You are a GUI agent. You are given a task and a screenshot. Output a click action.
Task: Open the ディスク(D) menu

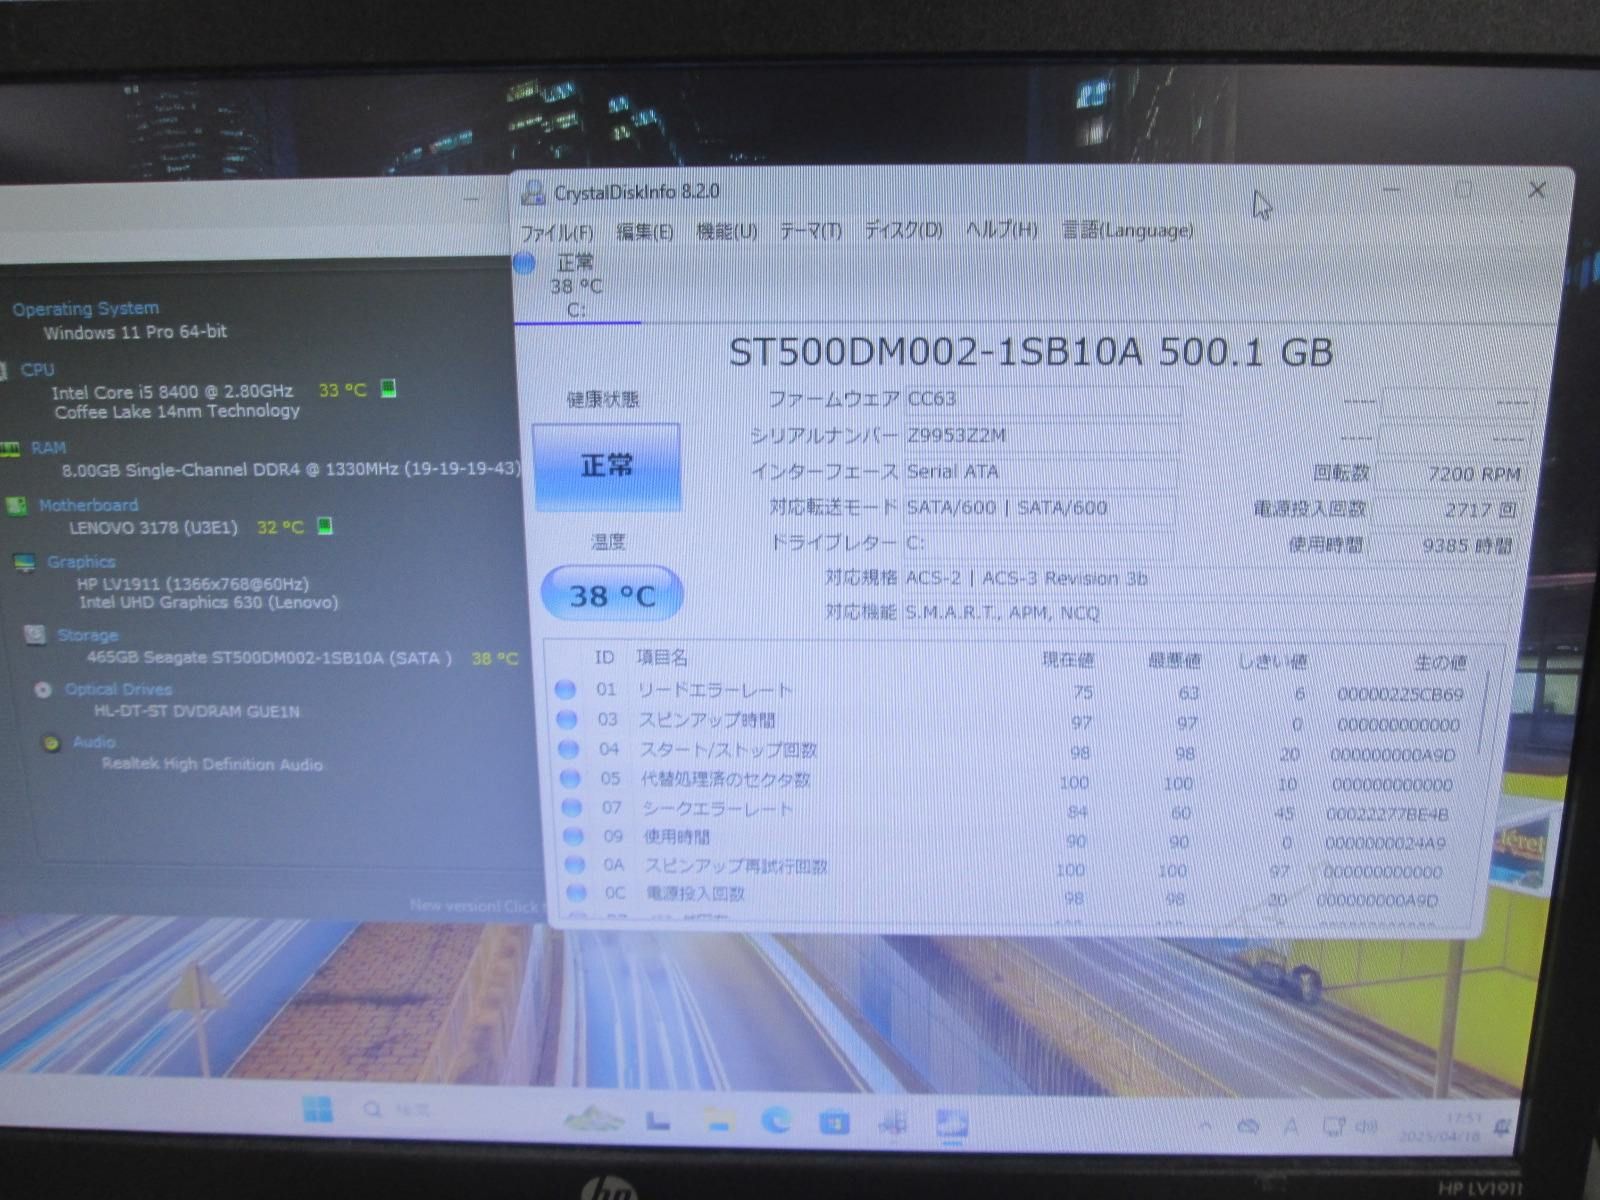903,230
